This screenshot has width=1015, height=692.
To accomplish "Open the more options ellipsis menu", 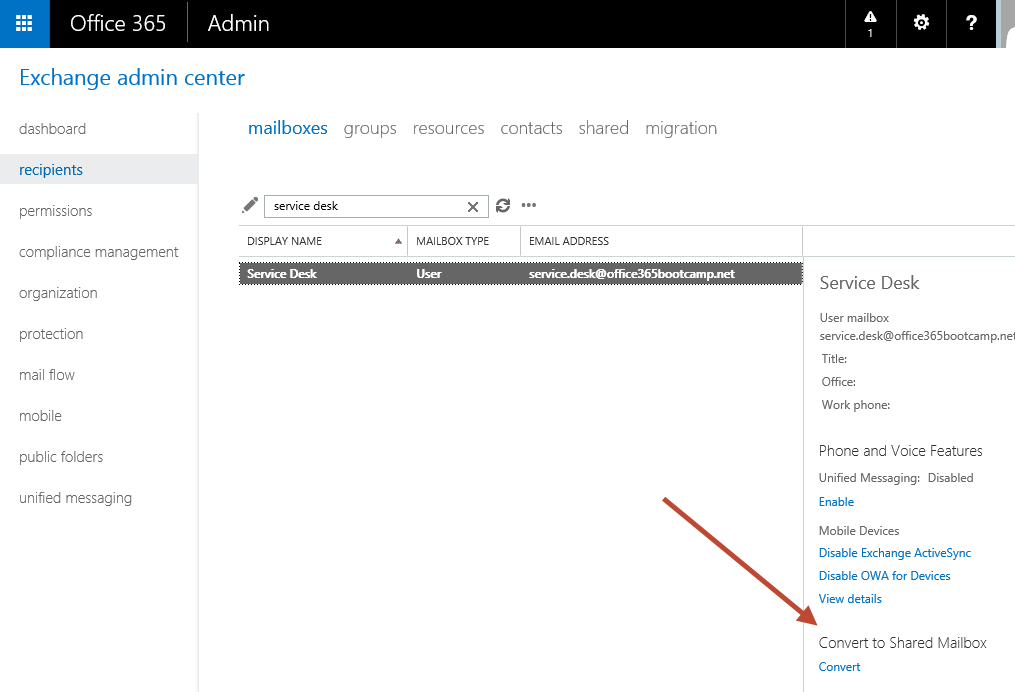I will pyautogui.click(x=529, y=206).
